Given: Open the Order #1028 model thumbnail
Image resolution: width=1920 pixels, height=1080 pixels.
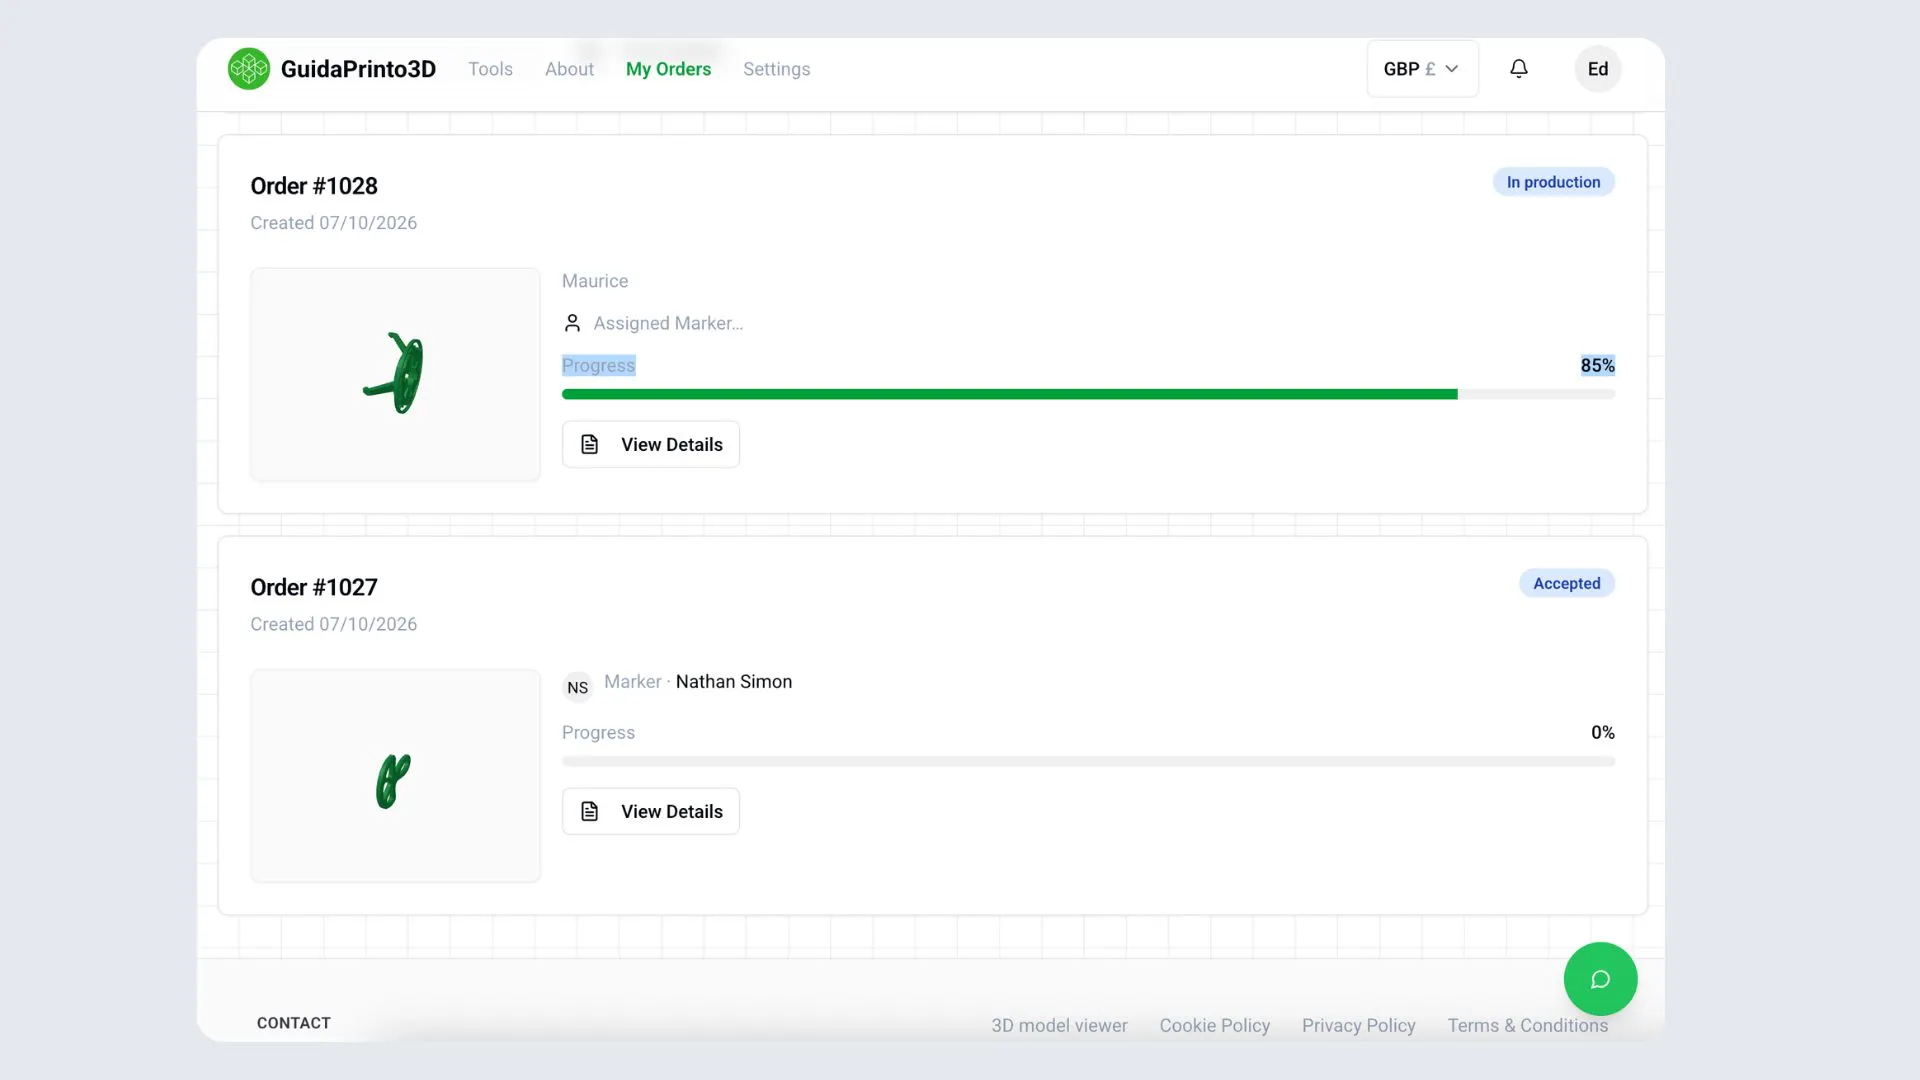Looking at the screenshot, I should click(x=395, y=374).
